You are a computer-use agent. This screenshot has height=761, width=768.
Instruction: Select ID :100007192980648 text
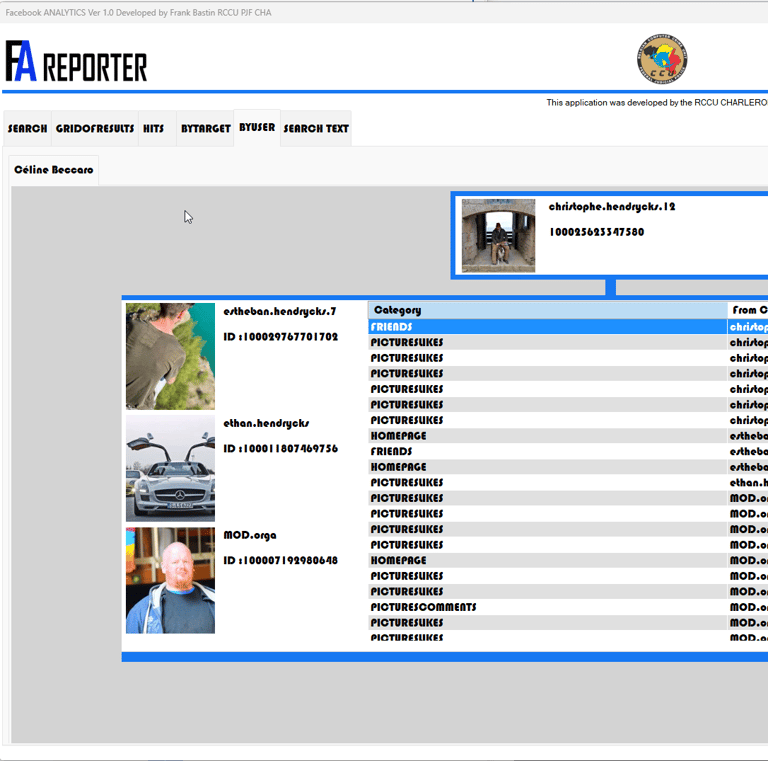coord(281,560)
